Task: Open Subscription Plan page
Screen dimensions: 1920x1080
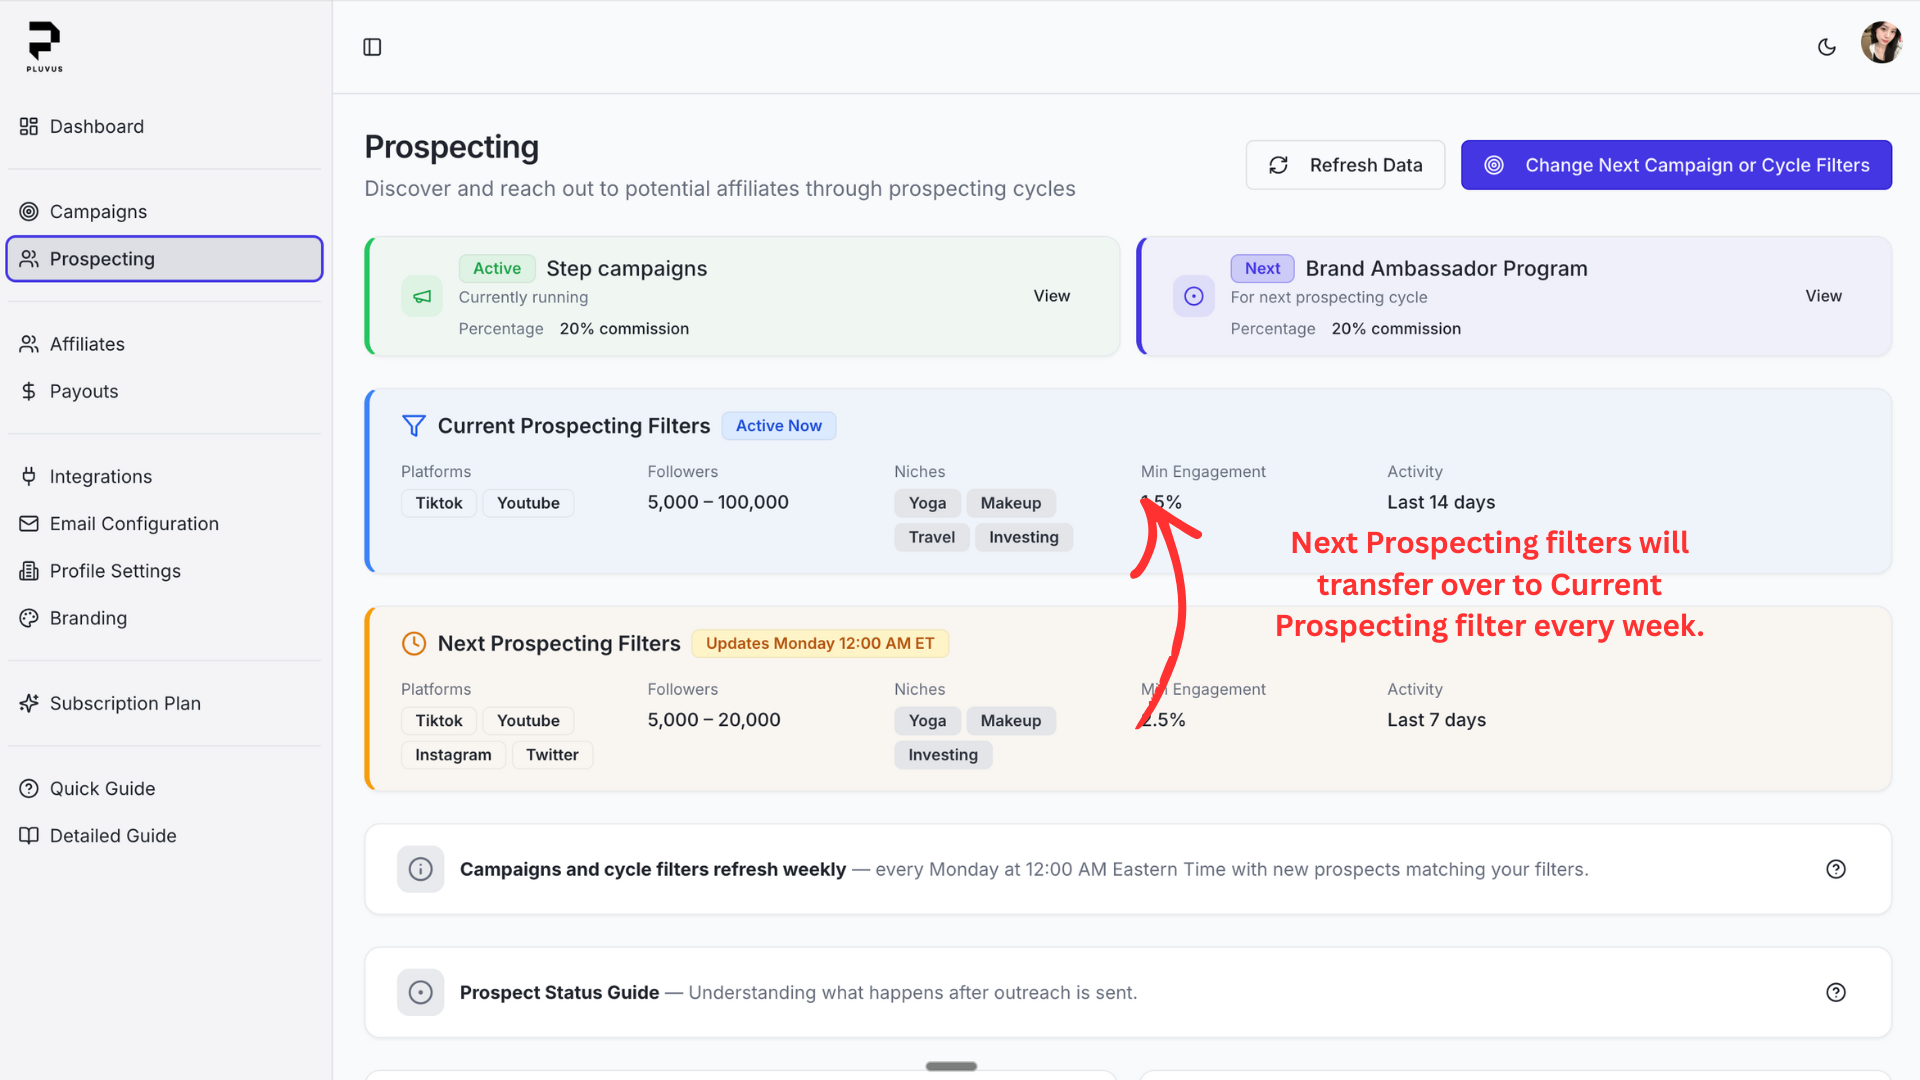Action: 164,703
